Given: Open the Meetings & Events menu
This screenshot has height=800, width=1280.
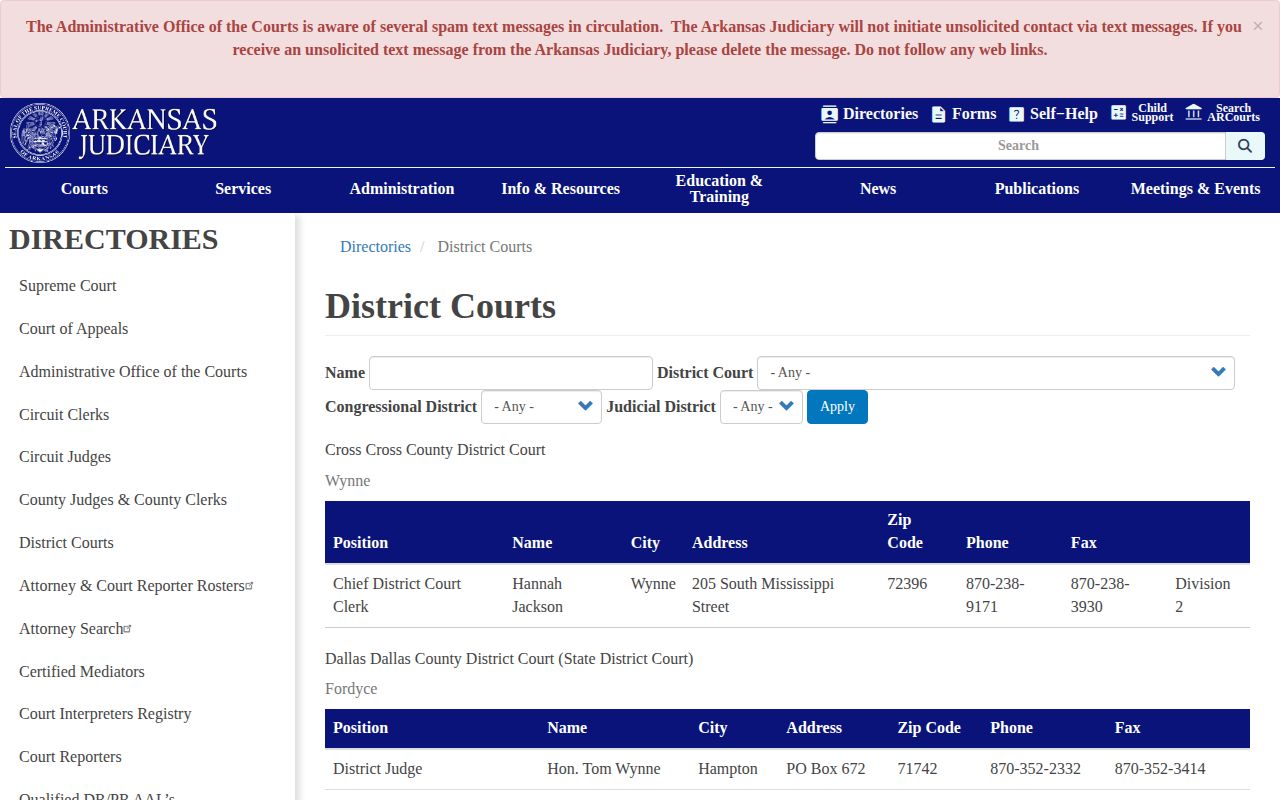Looking at the screenshot, I should (x=1196, y=189).
